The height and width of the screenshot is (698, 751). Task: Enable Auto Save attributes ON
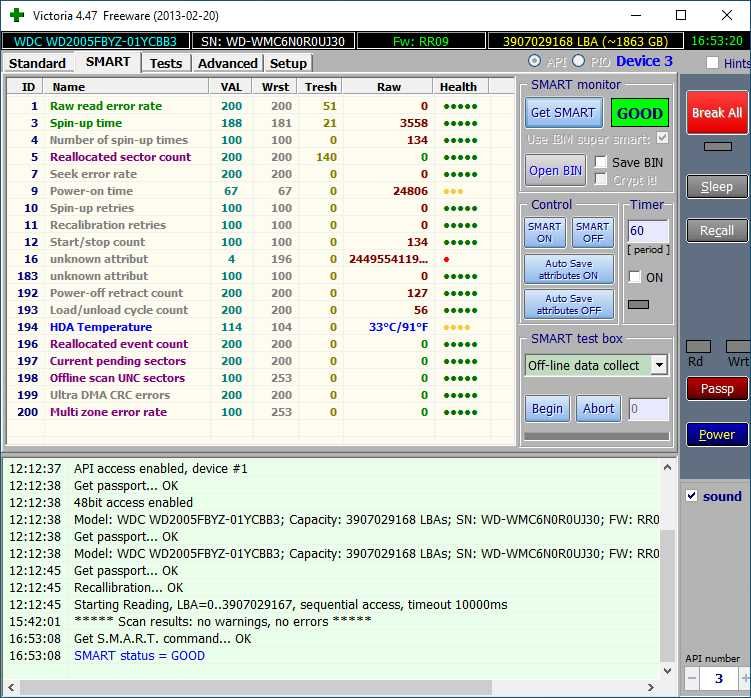[569, 269]
